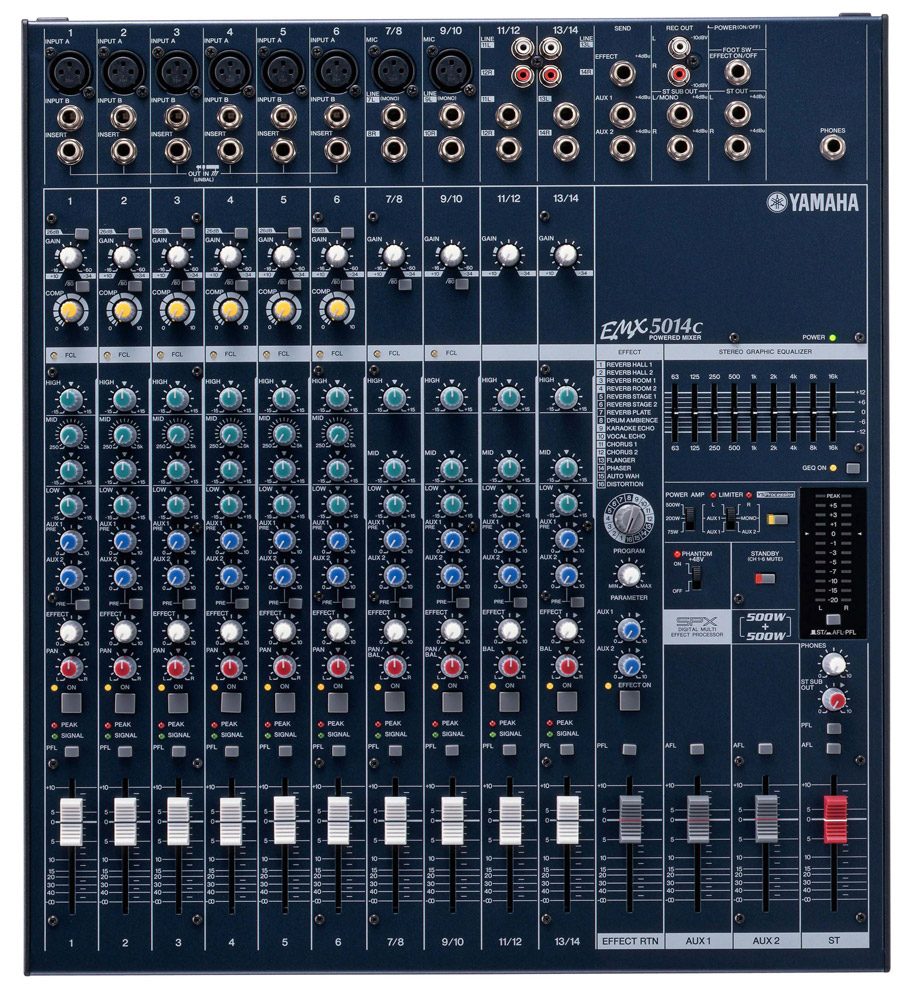Image resolution: width=915 pixels, height=1000 pixels.
Task: Click the PHONES output jack
Action: tap(832, 147)
